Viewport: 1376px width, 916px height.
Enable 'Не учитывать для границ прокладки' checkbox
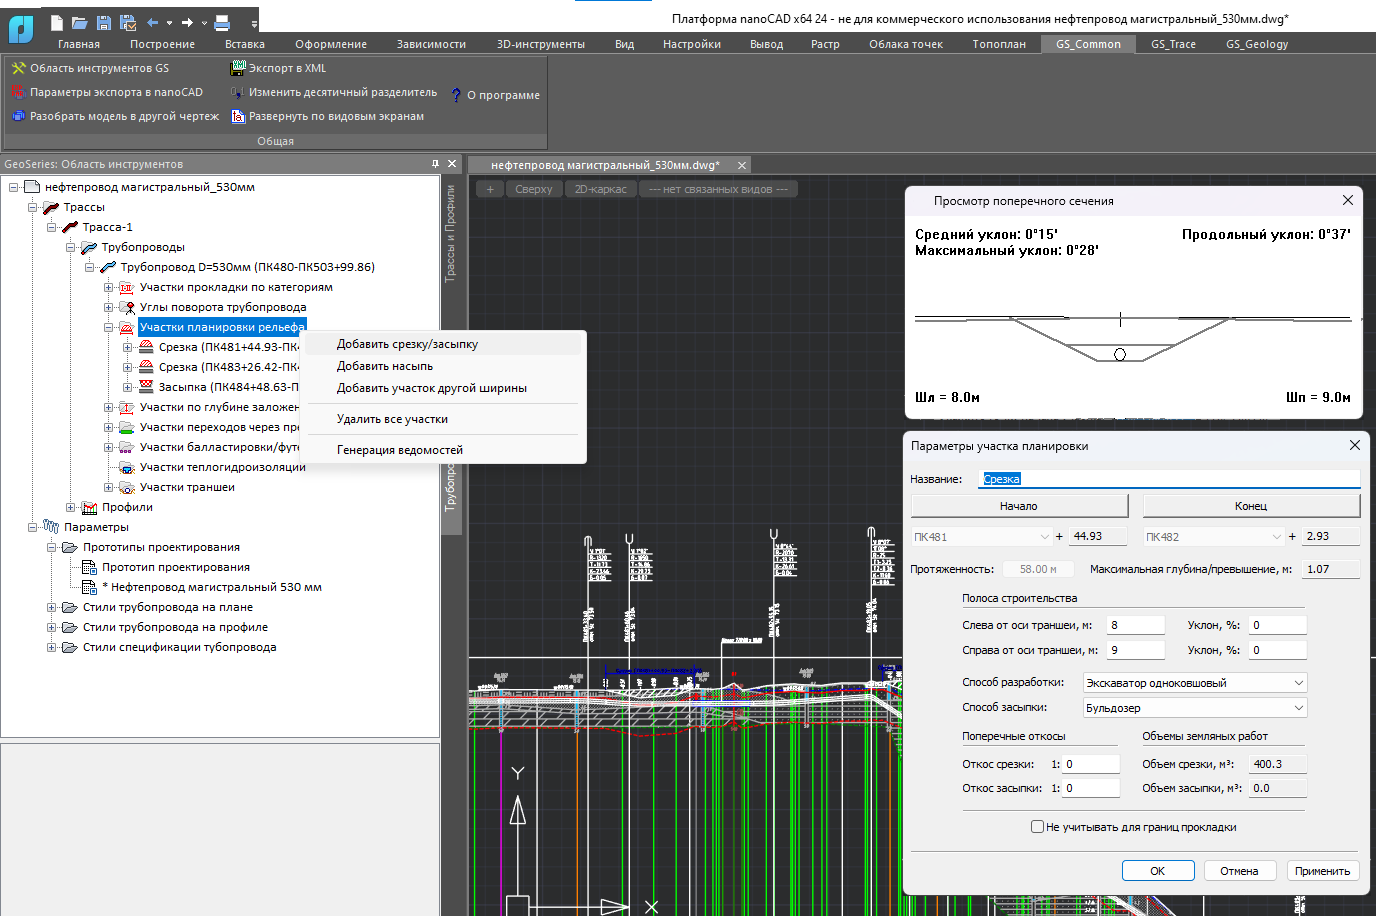click(x=1038, y=827)
